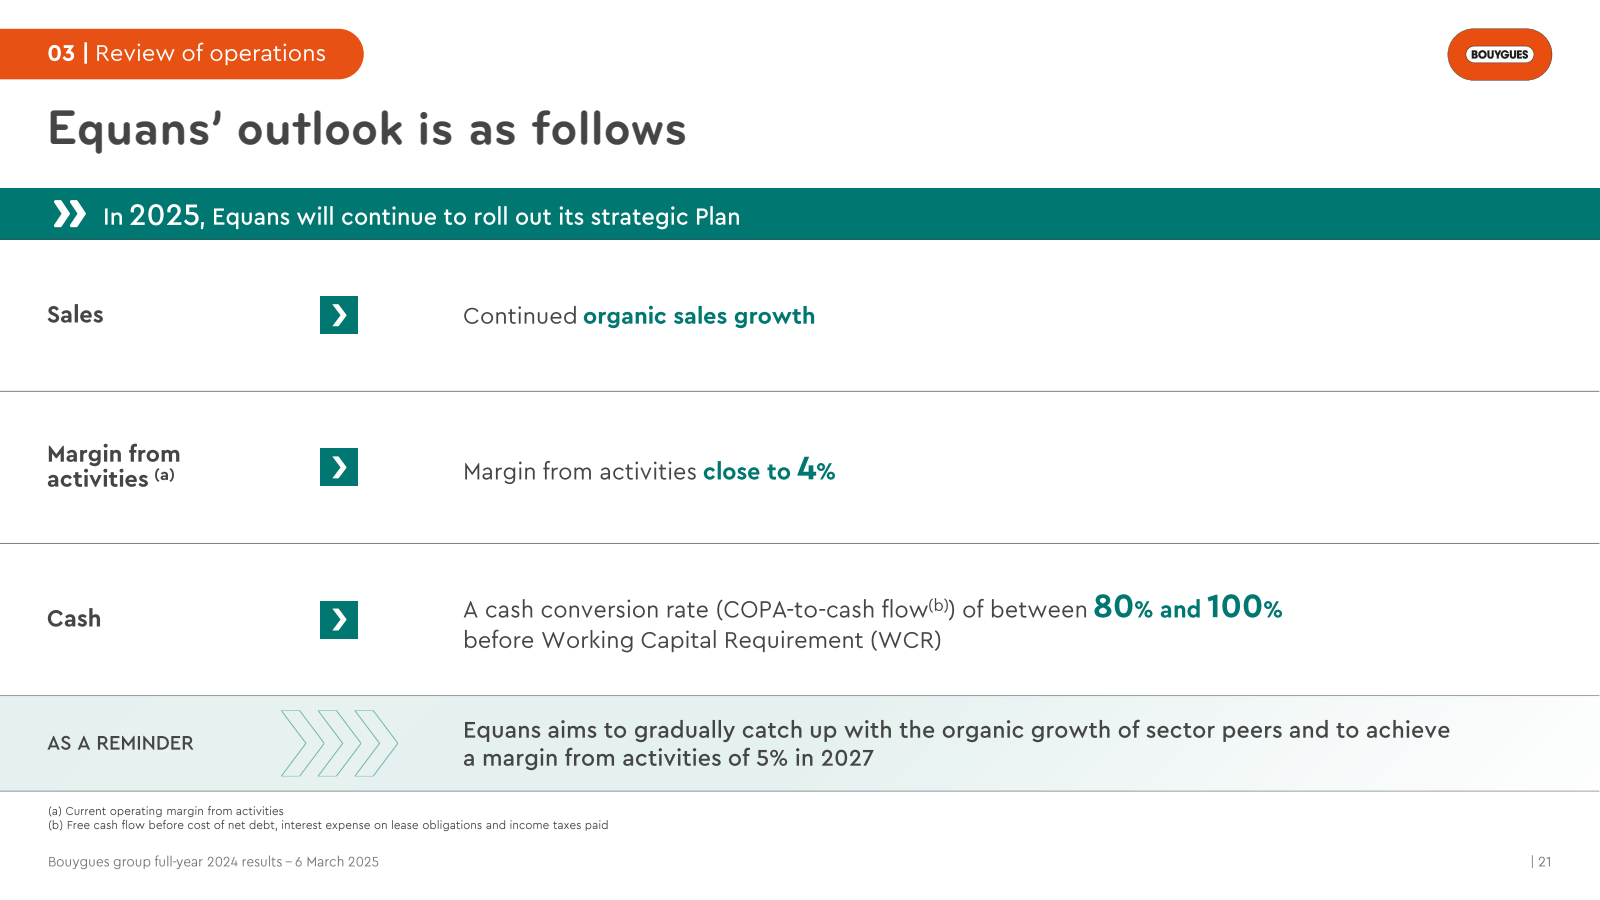Click the 'organic sales growth' highlighted text
Image resolution: width=1600 pixels, height=900 pixels.
pyautogui.click(x=699, y=316)
